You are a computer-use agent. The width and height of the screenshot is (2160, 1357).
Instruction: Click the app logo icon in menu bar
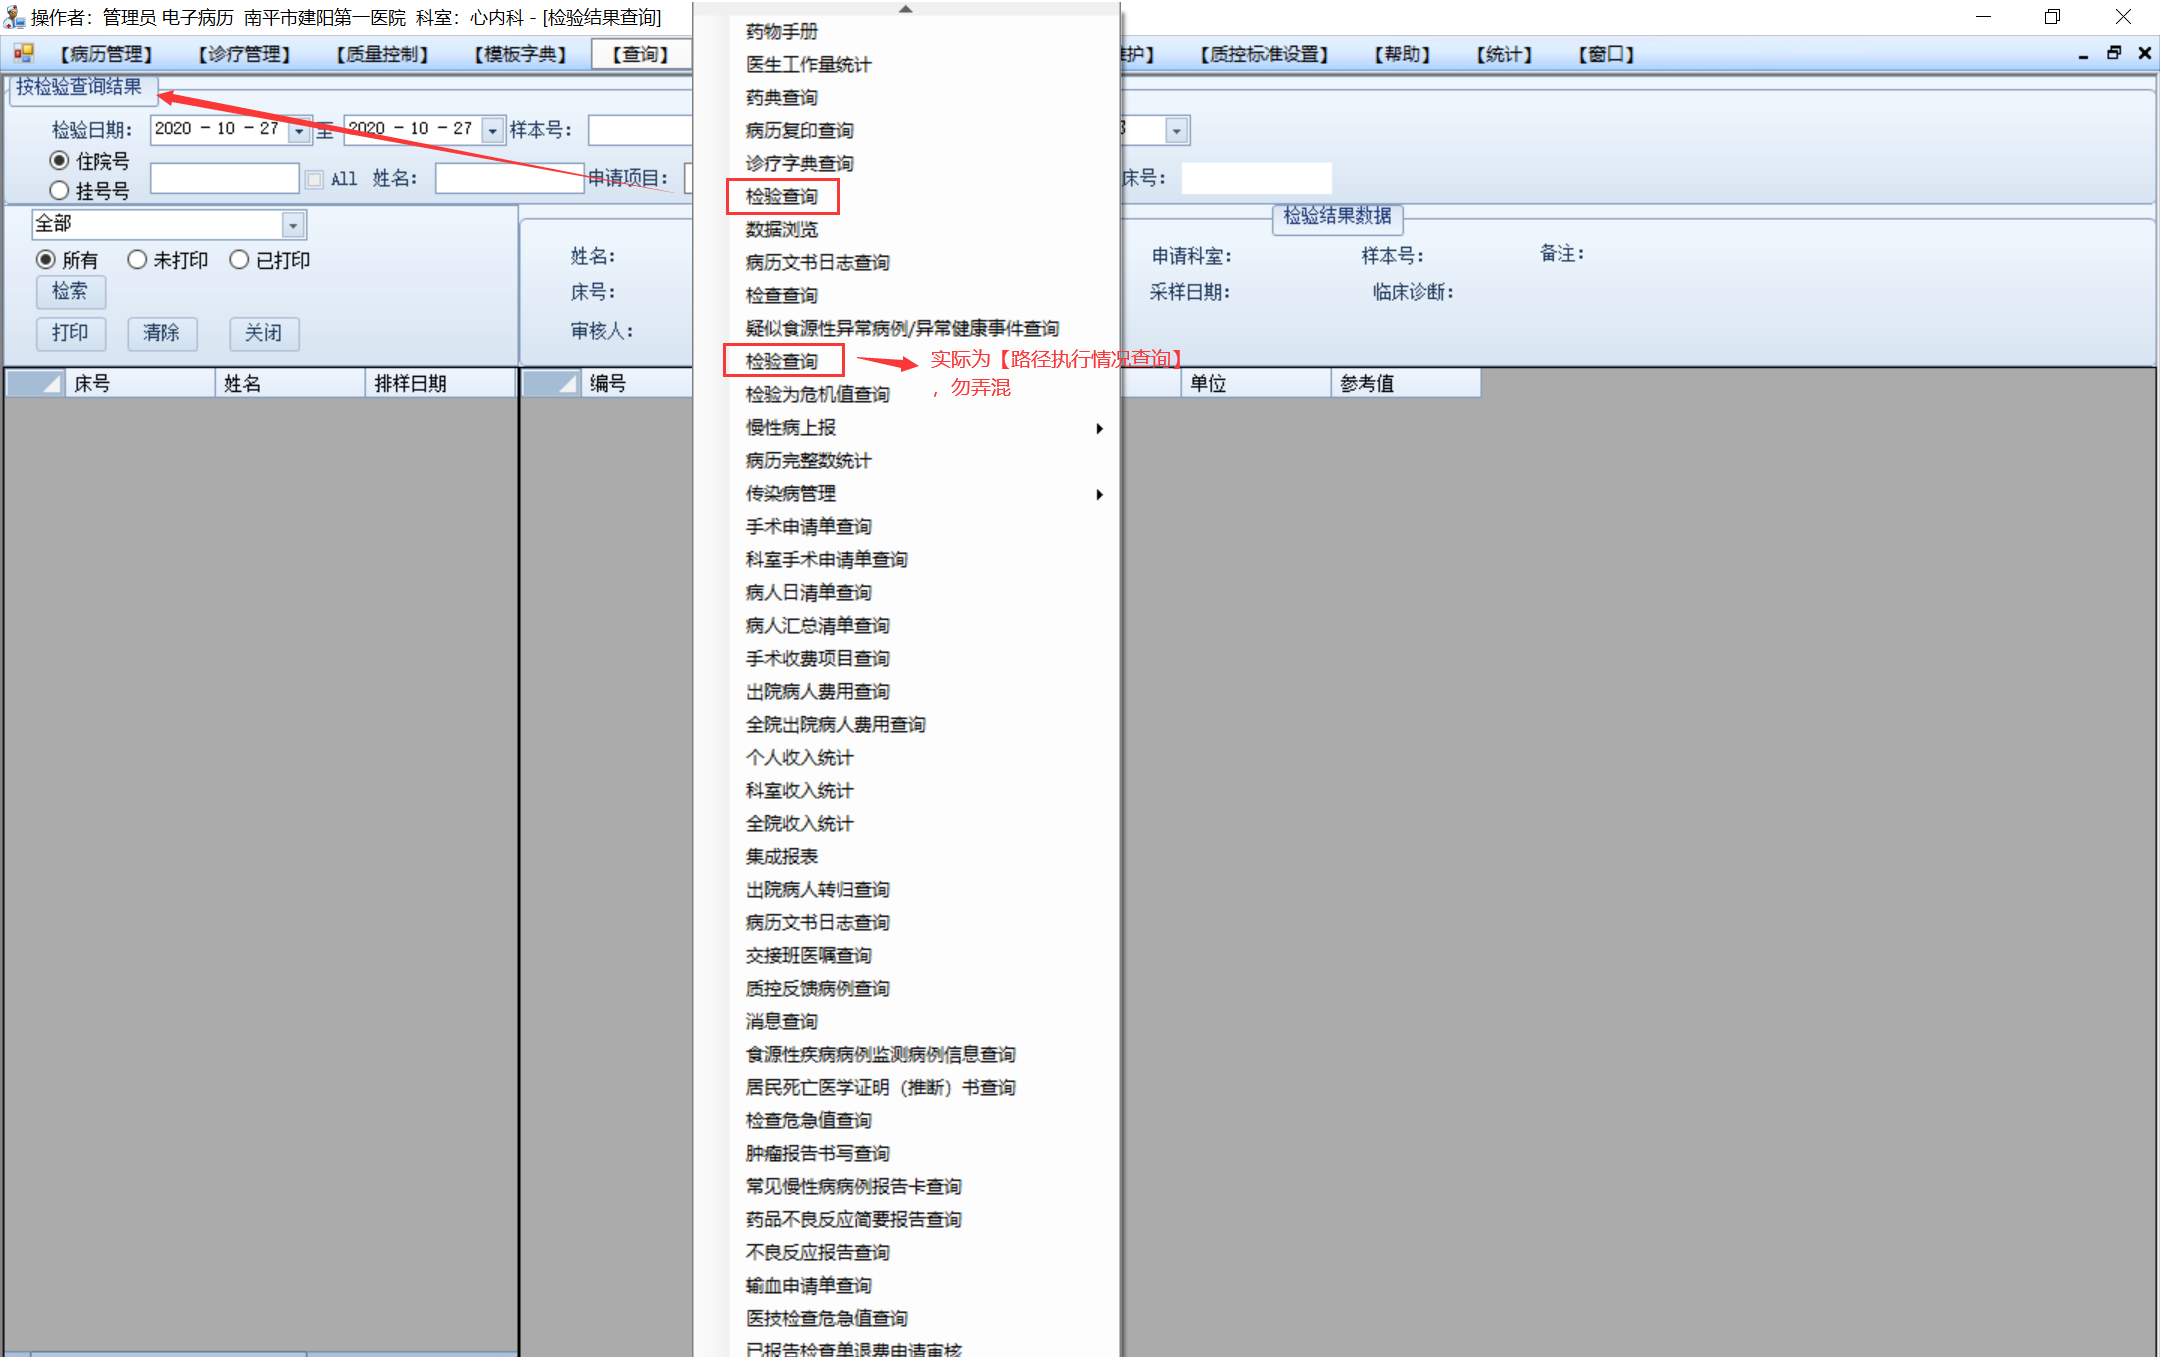[24, 53]
